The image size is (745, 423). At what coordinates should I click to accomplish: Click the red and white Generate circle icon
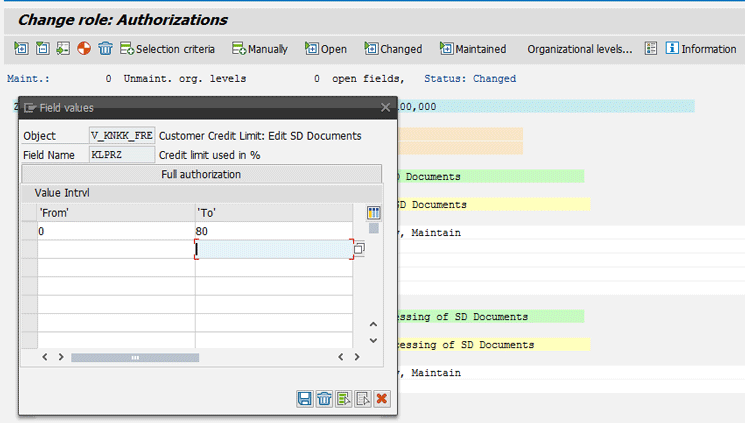84,48
